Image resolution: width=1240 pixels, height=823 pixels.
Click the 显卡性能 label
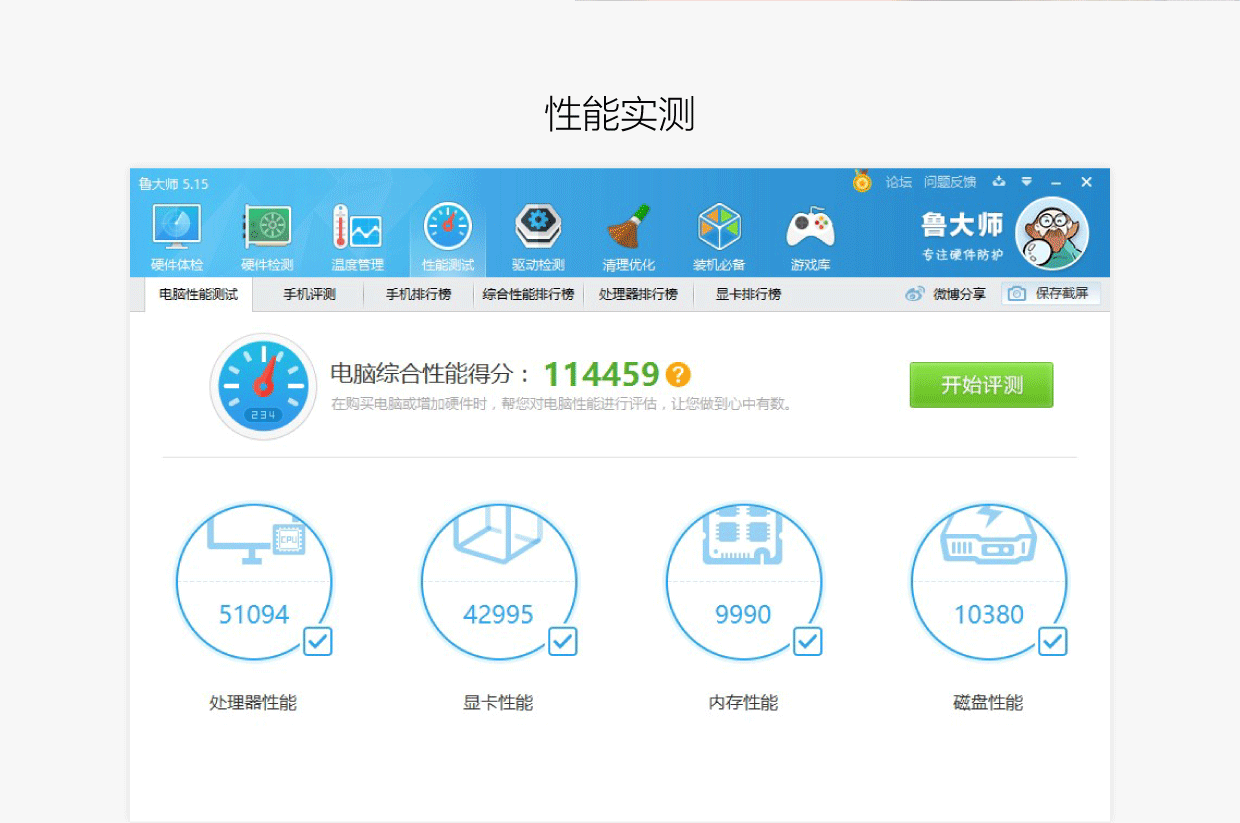coord(498,703)
